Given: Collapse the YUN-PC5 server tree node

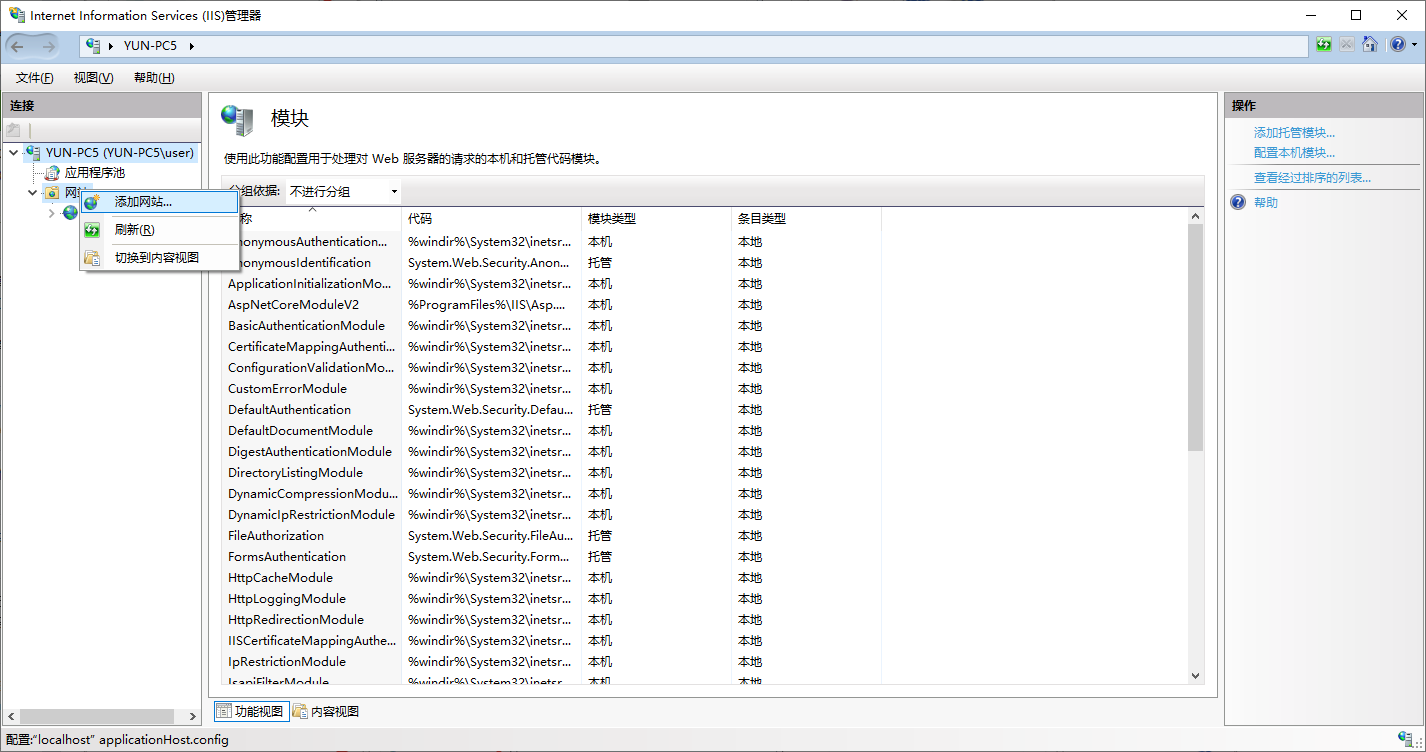Looking at the screenshot, I should [13, 153].
